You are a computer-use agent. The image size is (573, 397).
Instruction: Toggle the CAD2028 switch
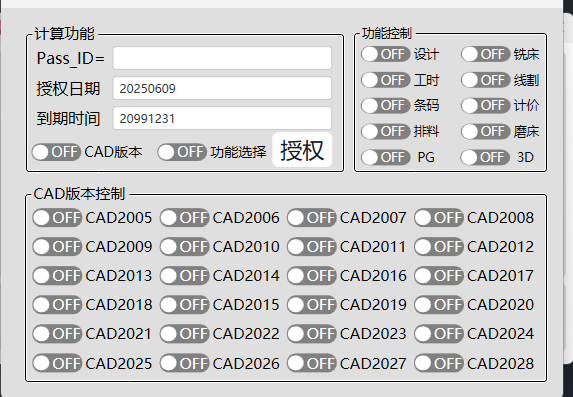(439, 363)
